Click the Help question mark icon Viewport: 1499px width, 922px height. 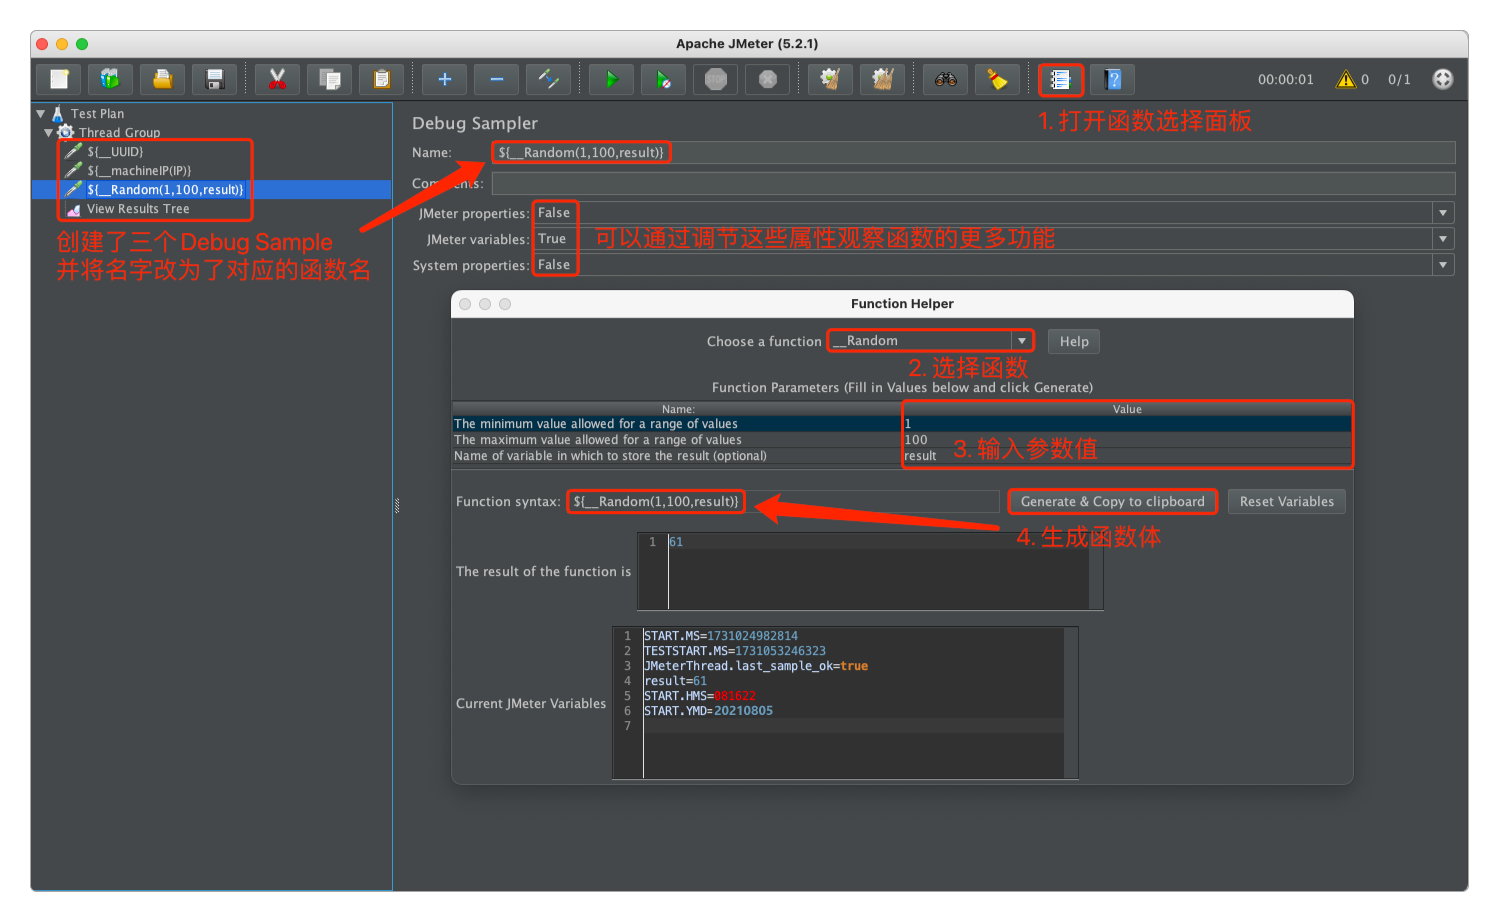pos(1112,79)
